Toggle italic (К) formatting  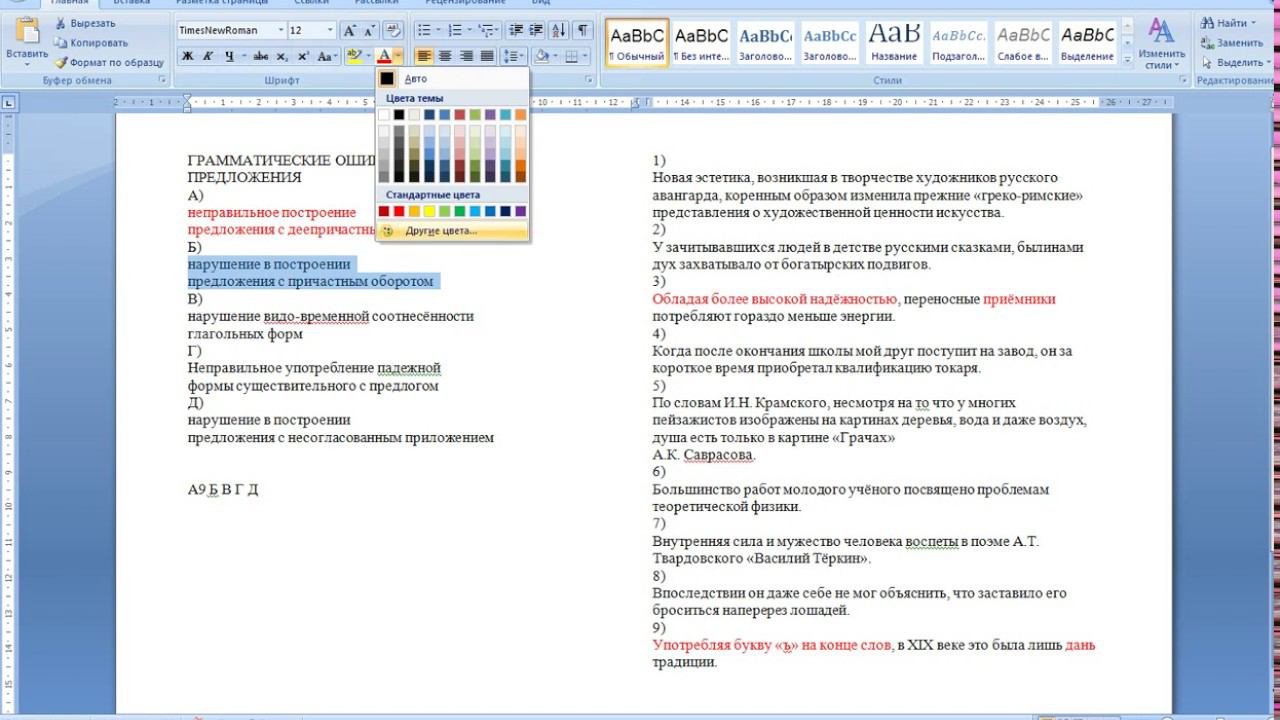click(209, 57)
